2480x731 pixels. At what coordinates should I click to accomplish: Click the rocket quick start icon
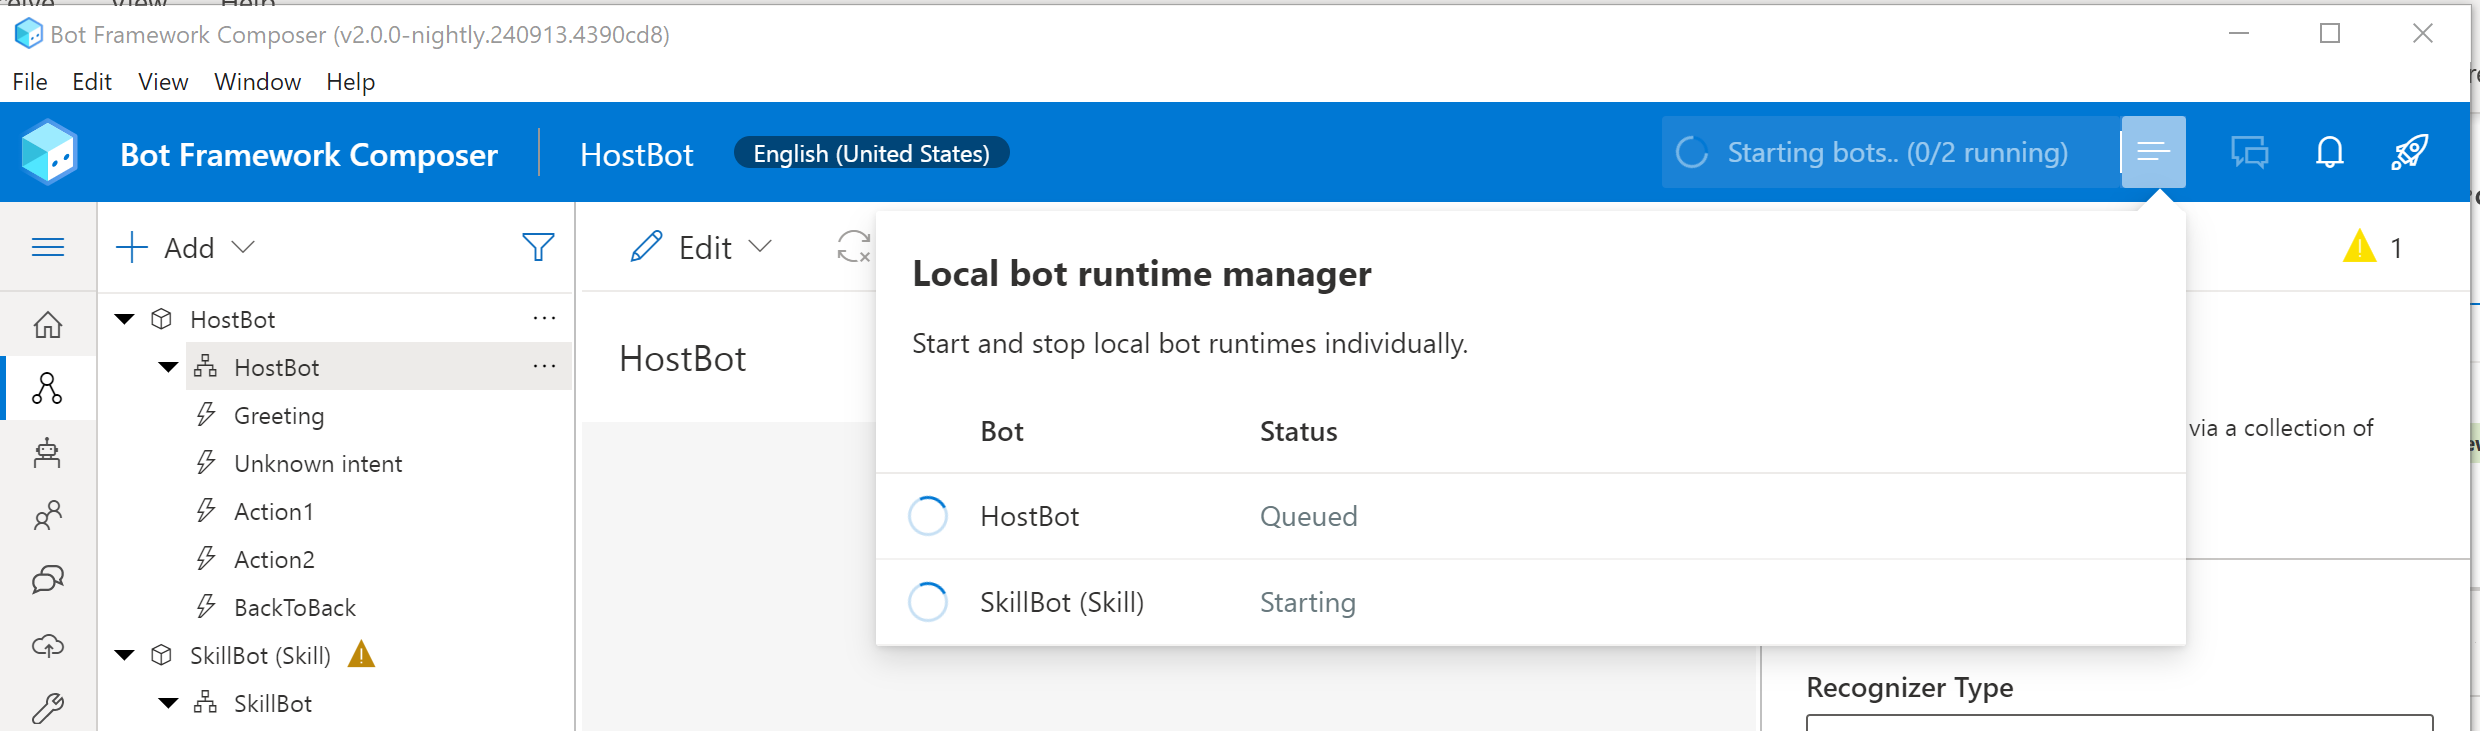(x=2410, y=153)
